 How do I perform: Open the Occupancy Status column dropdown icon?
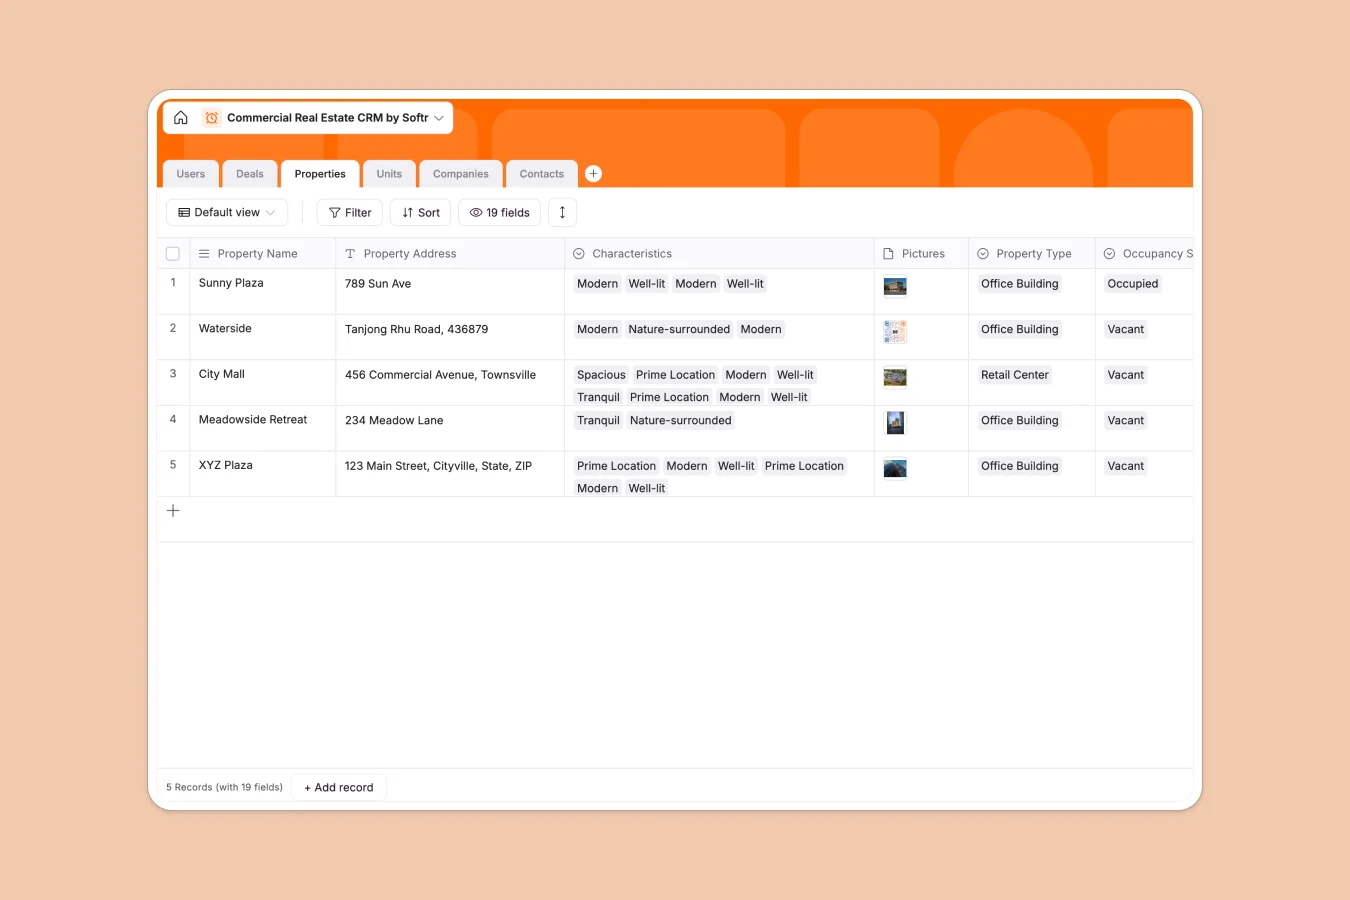(1108, 253)
